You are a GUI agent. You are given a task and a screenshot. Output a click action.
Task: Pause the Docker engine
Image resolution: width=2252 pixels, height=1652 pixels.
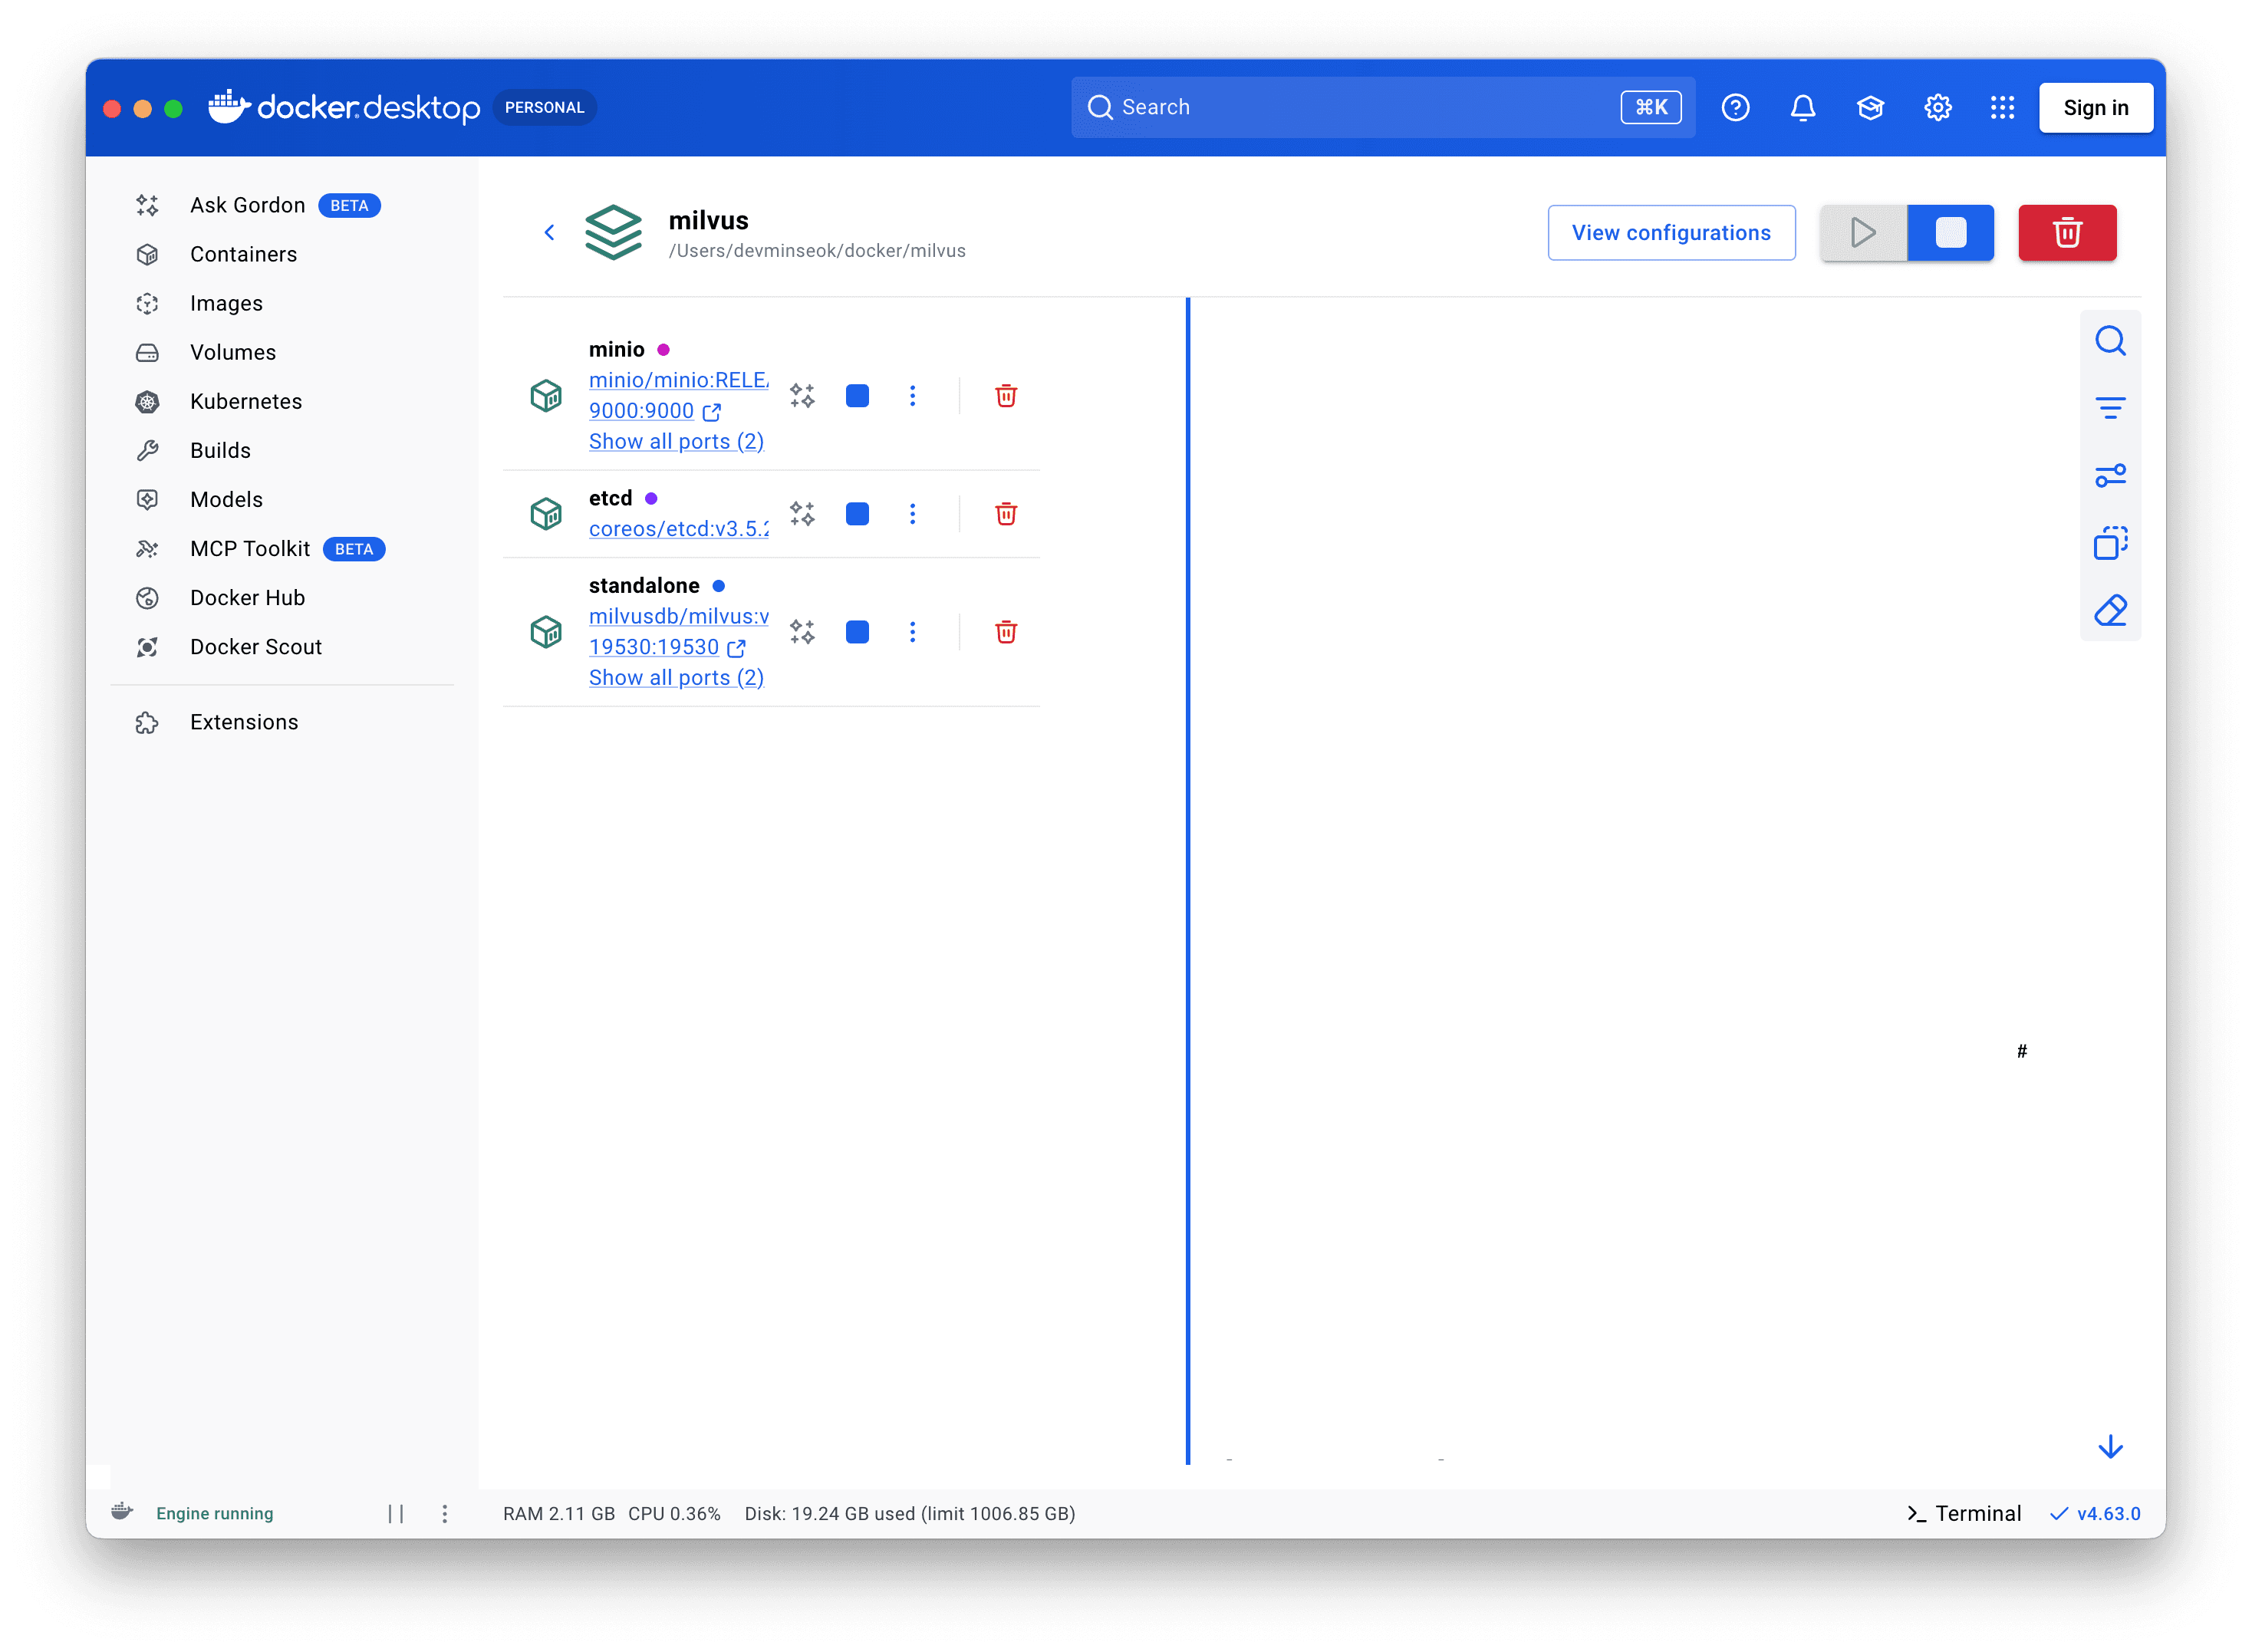click(396, 1513)
